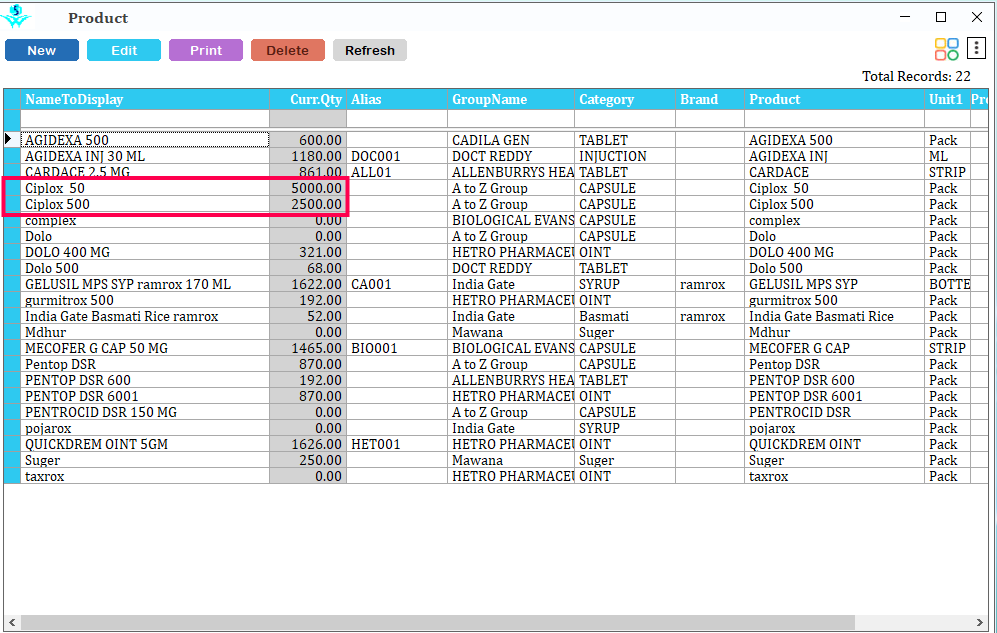Click the Refresh button
The height and width of the screenshot is (633, 997).
[370, 50]
